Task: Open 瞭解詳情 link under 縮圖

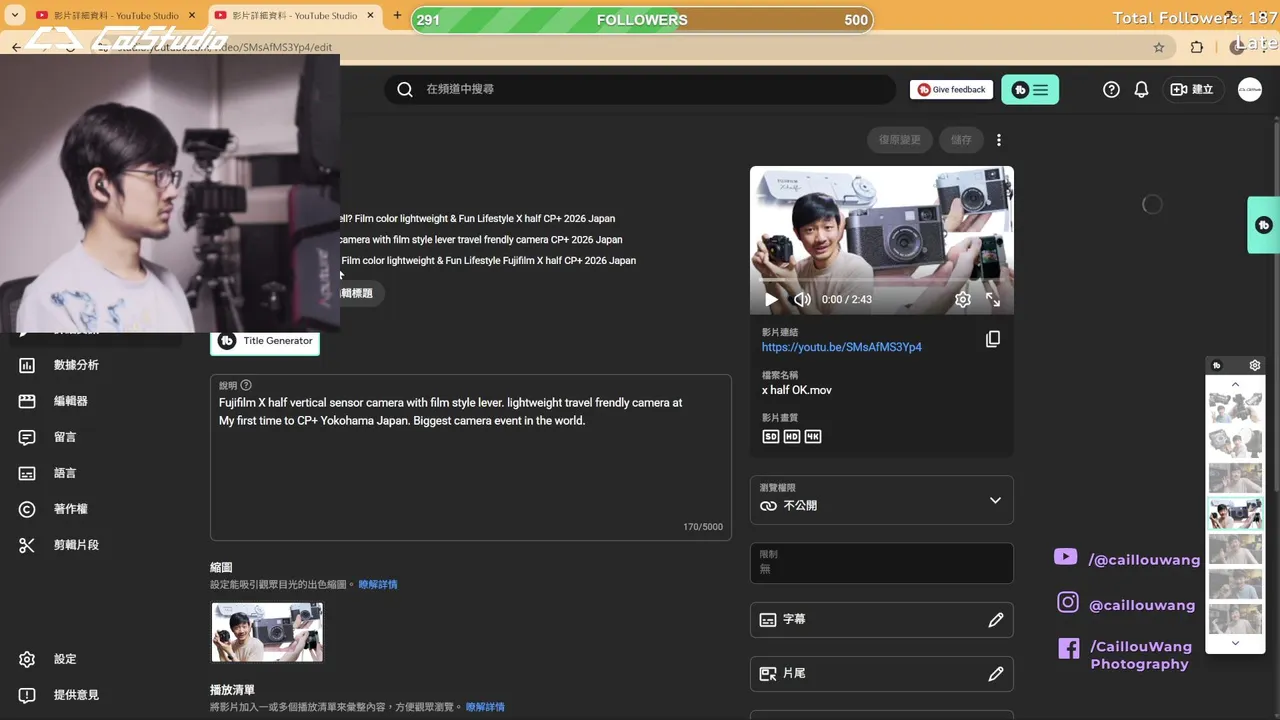Action: tap(378, 584)
